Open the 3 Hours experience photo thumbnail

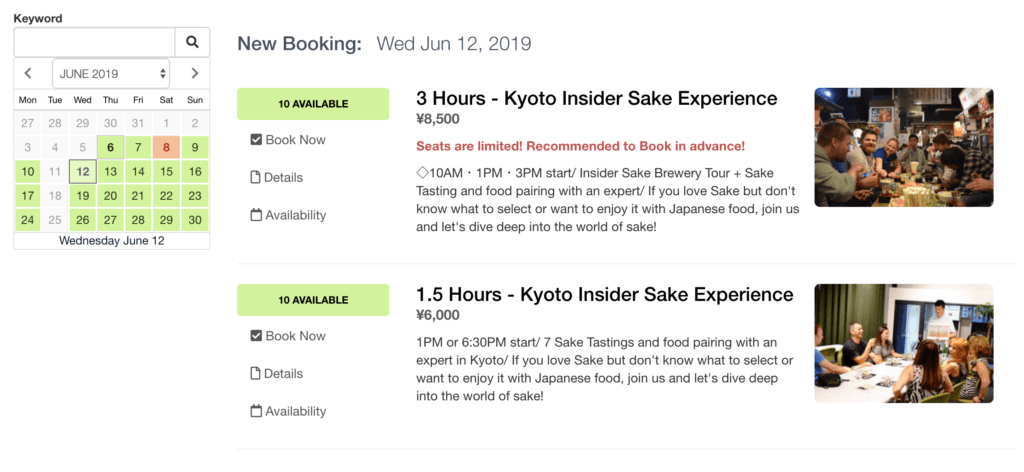(904, 148)
